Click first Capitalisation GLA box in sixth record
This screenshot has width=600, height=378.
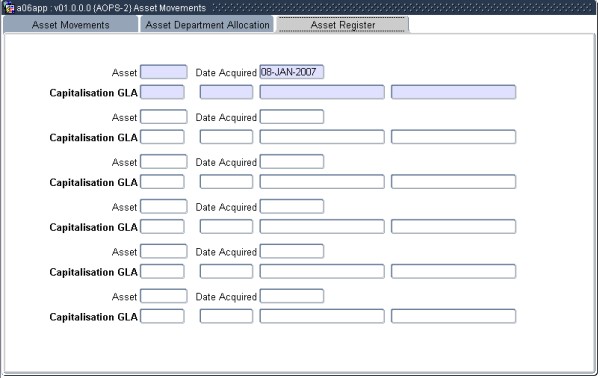[162, 316]
